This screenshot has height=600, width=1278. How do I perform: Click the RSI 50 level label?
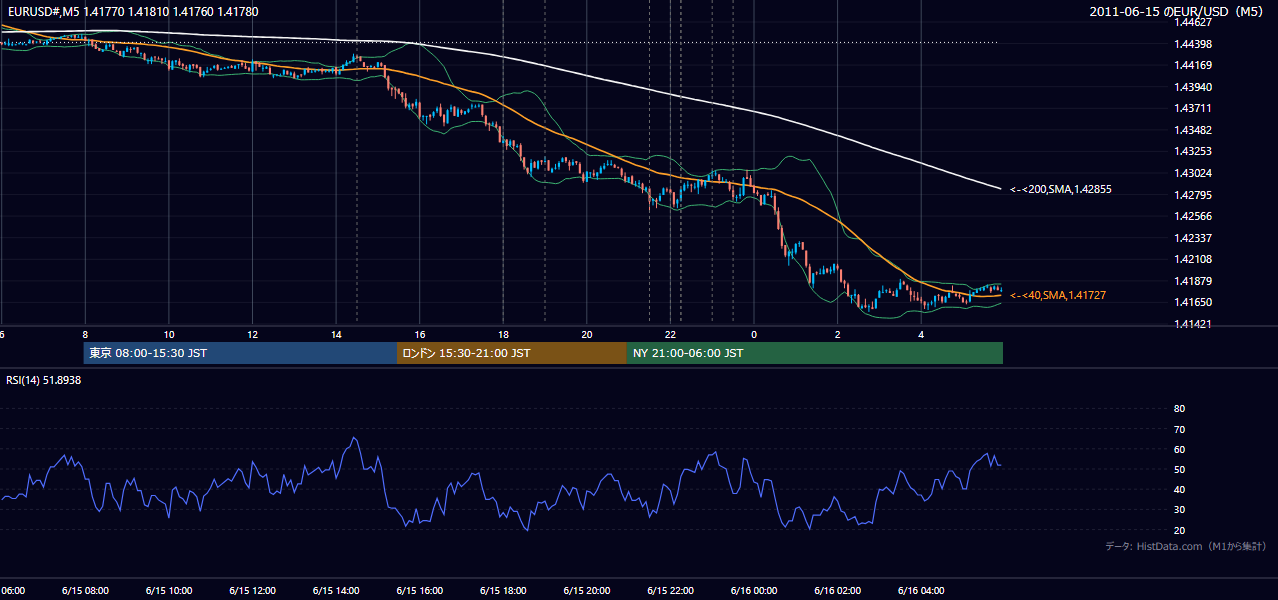pyautogui.click(x=1179, y=470)
